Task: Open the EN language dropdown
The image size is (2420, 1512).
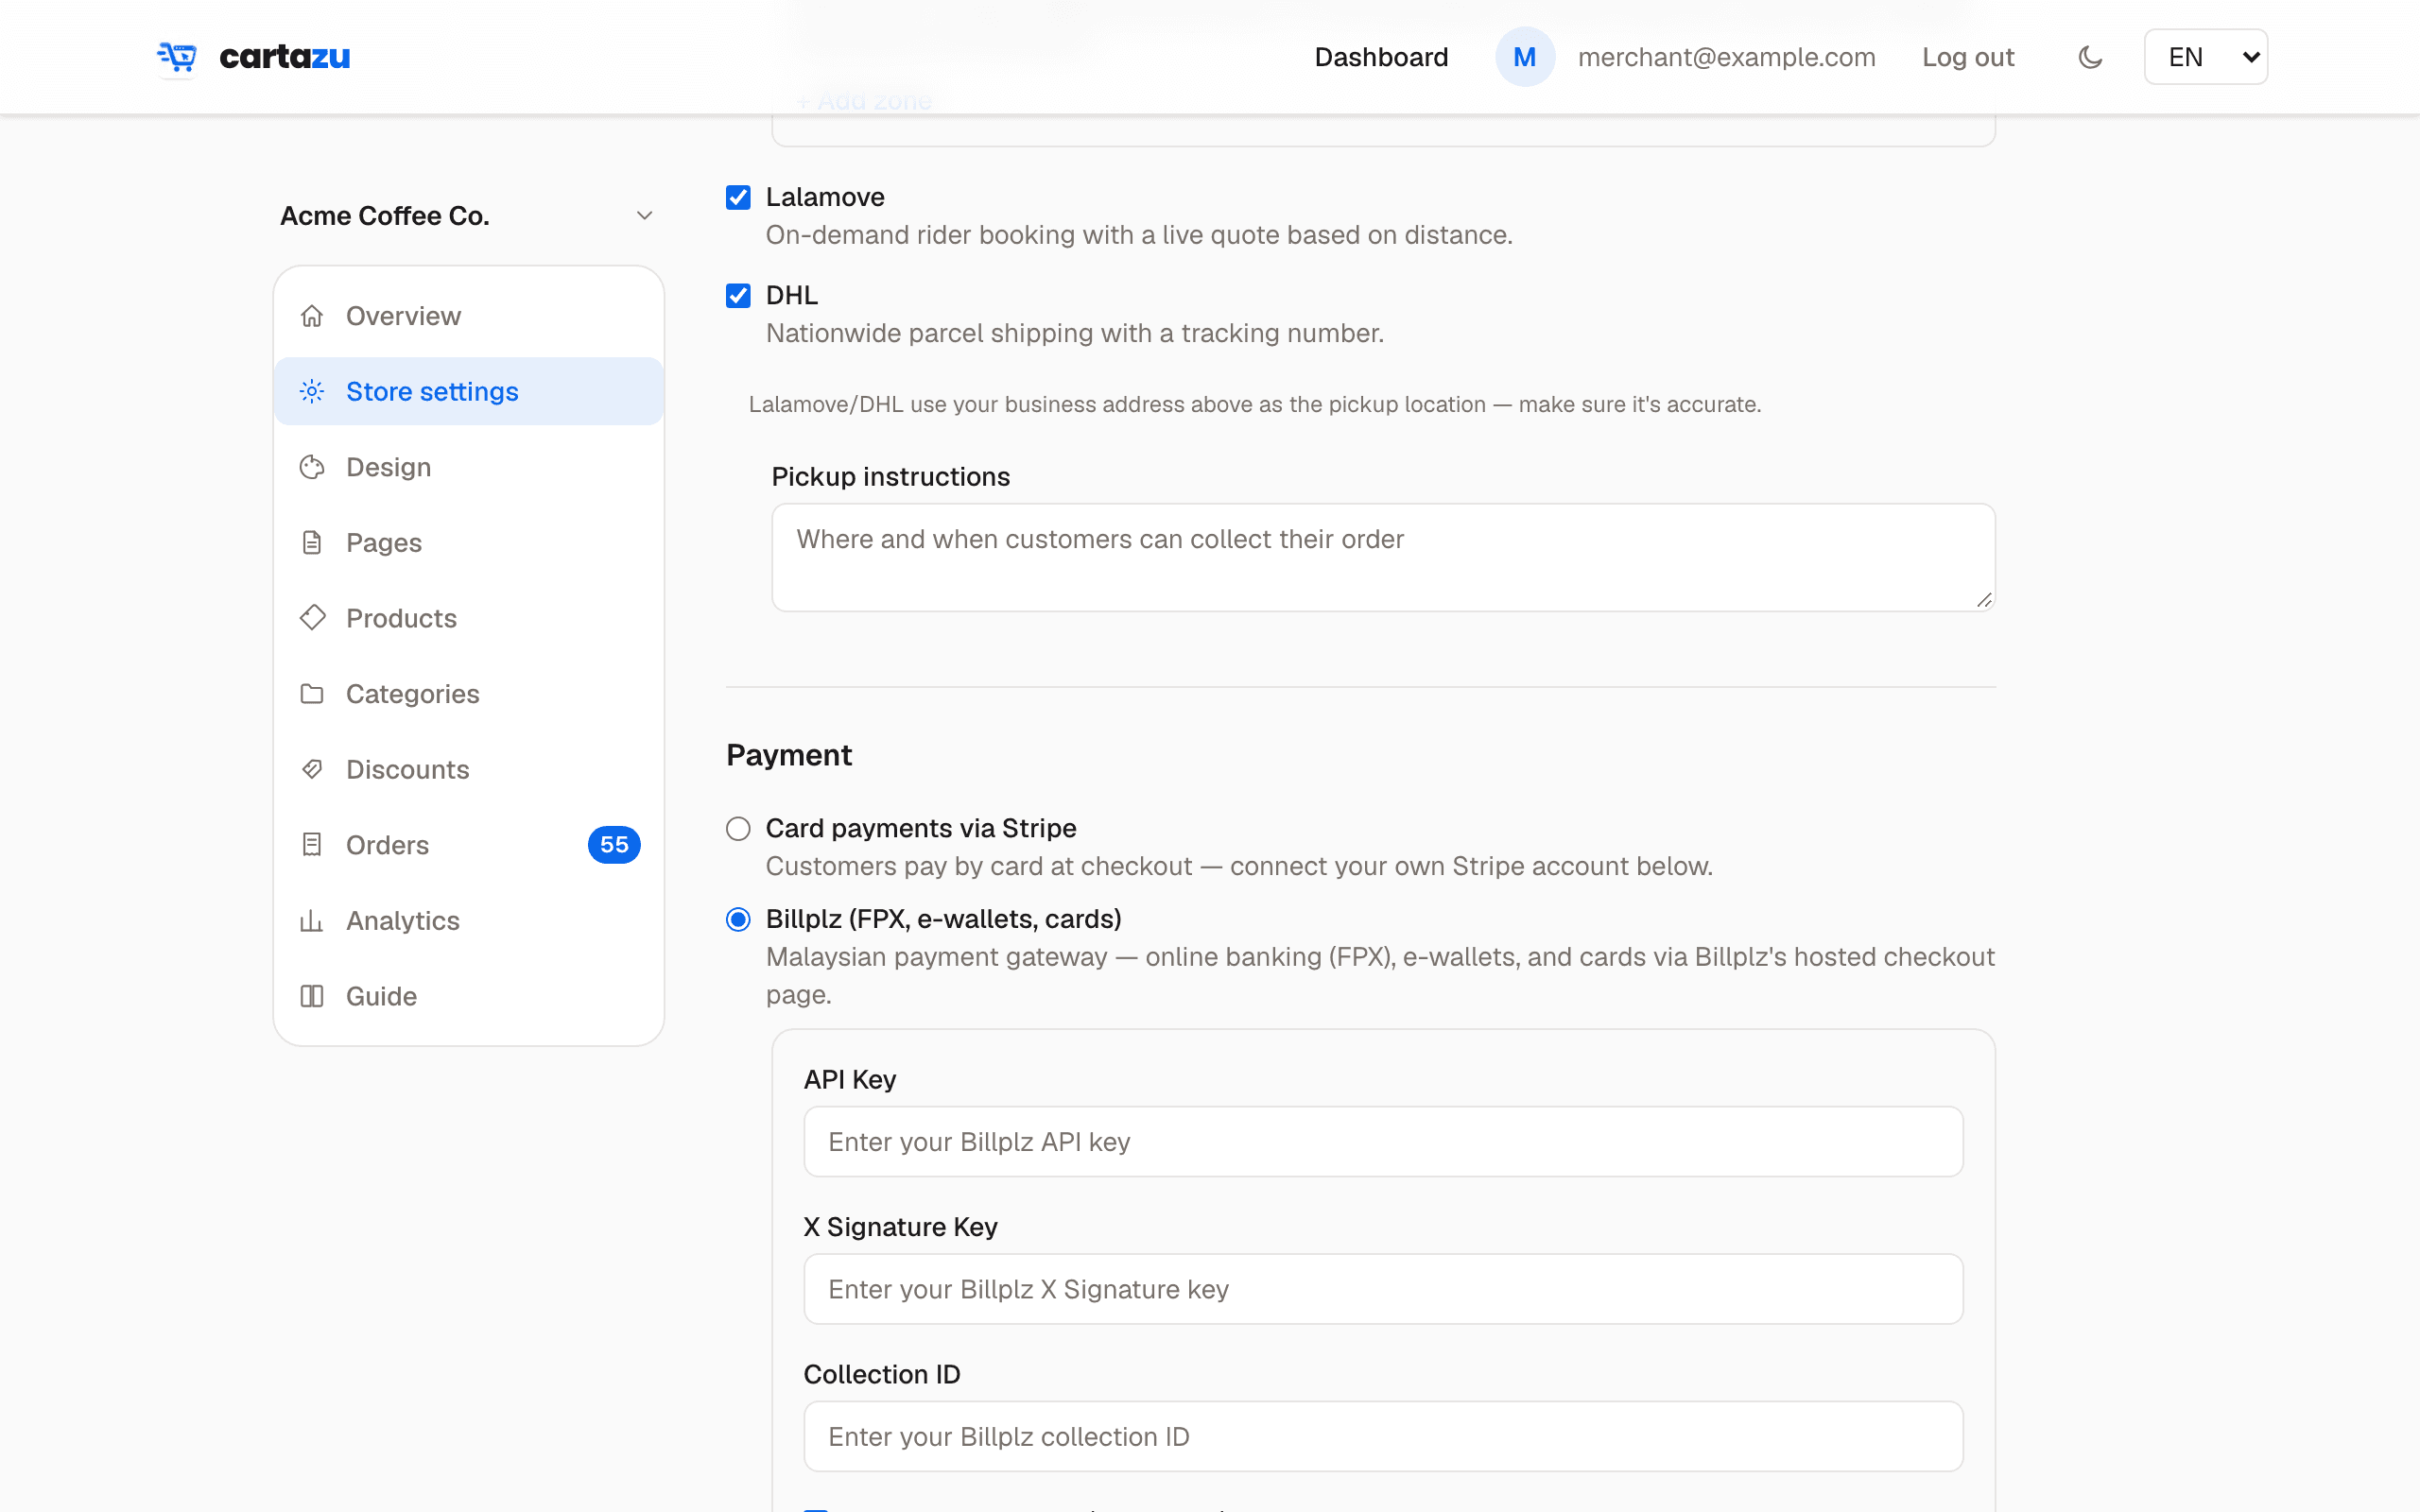Action: pos(2205,57)
